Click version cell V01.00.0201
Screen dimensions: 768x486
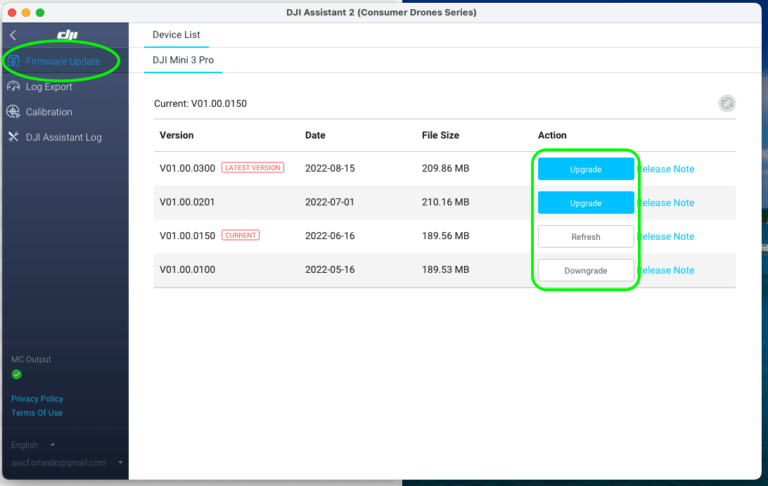pos(187,202)
